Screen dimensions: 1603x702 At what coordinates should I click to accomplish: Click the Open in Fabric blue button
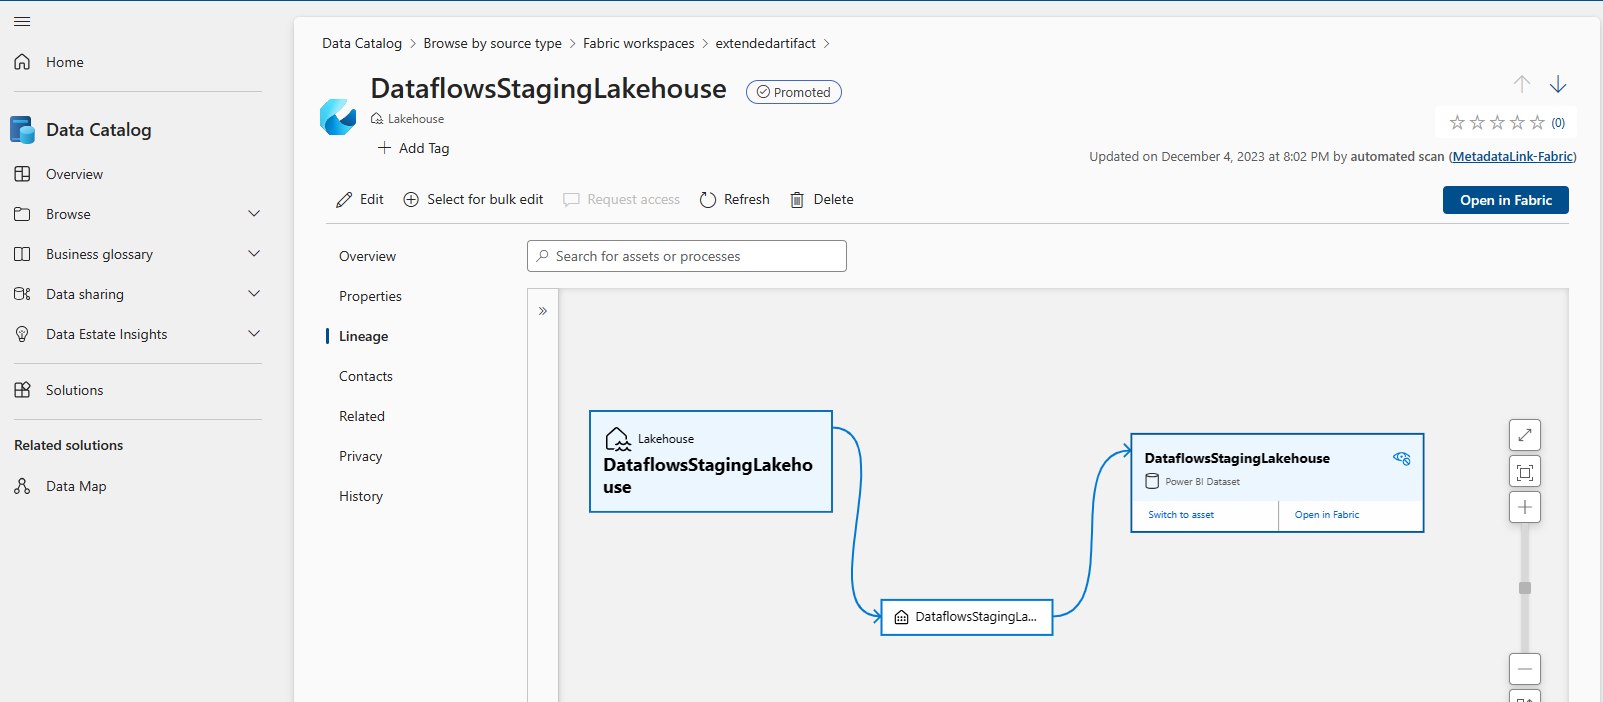1505,200
